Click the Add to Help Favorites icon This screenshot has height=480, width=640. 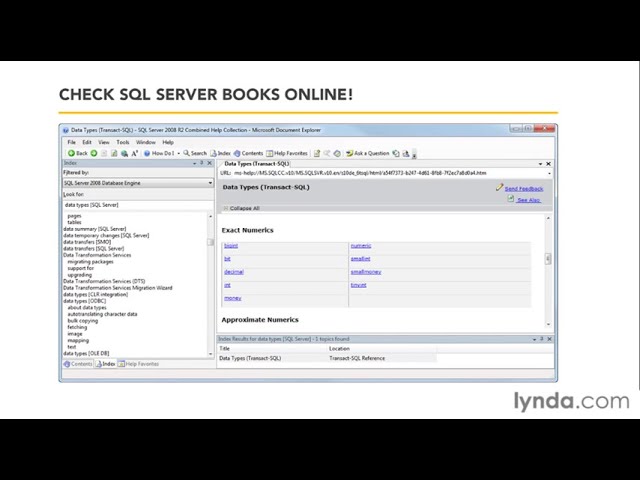pyautogui.click(x=317, y=153)
